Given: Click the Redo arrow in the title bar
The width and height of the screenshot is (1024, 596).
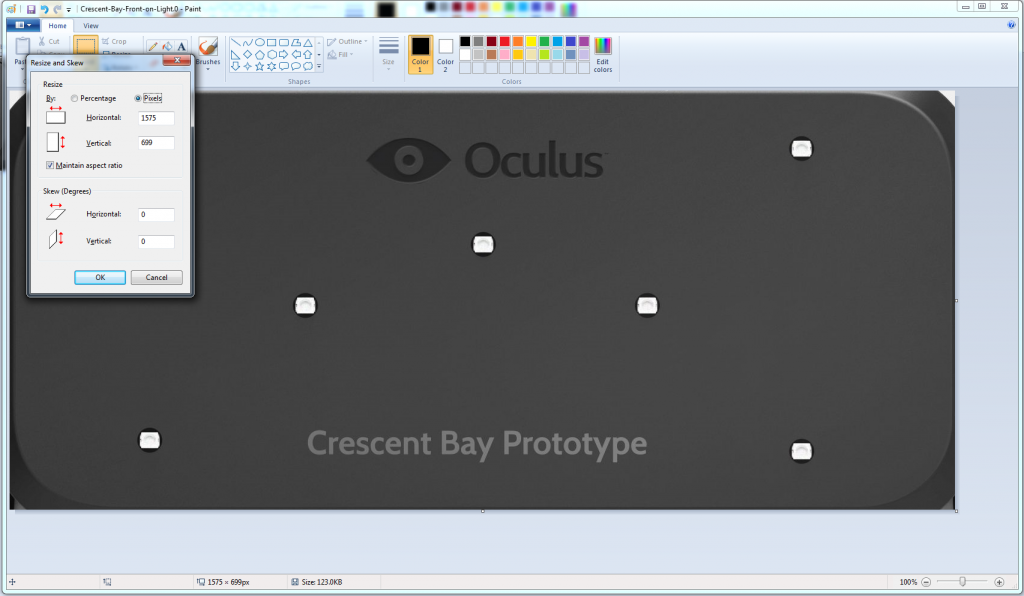Looking at the screenshot, I should pos(57,9).
